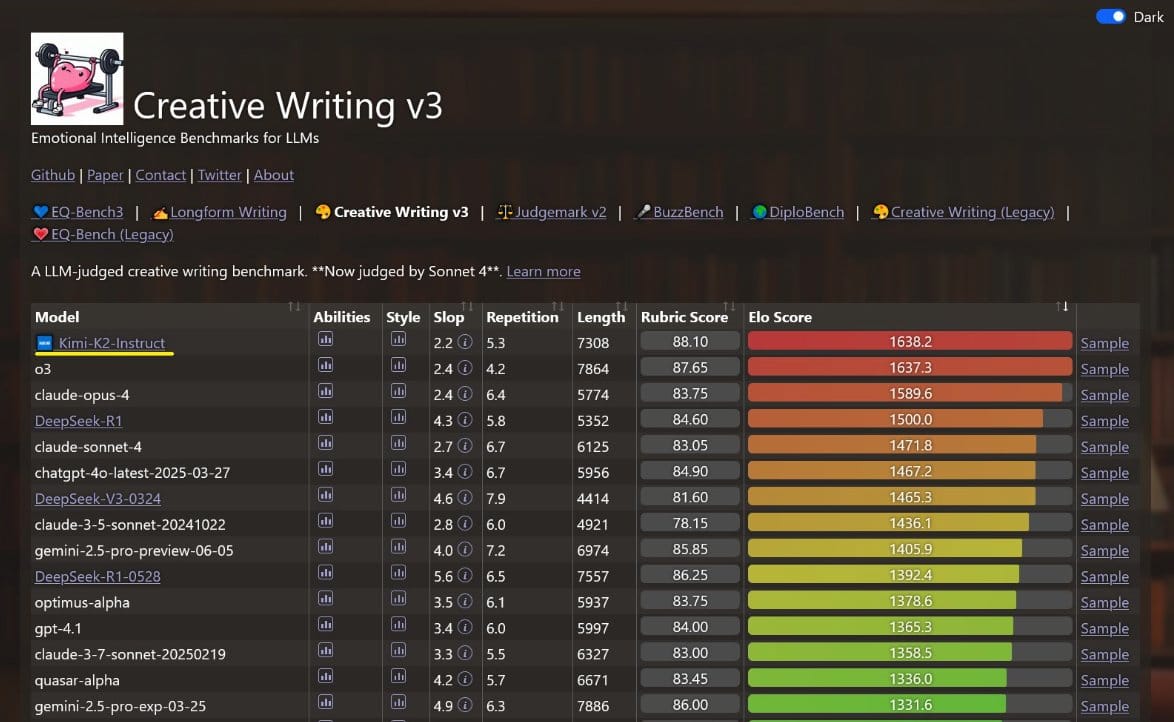Open Abilities chart icon for gemini-2.5-pro-exp-03-25
This screenshot has height=722, width=1174.
tap(325, 703)
